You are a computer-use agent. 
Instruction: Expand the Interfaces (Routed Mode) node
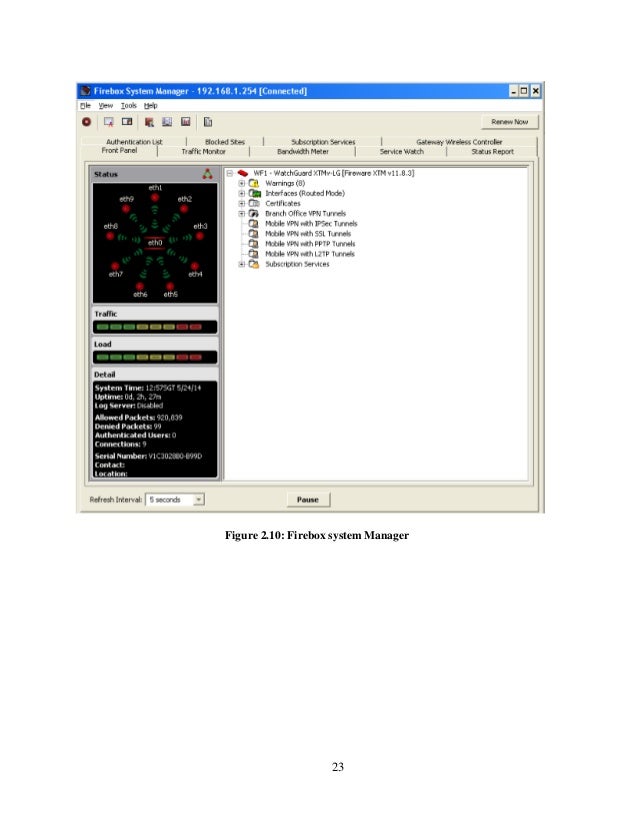click(241, 193)
